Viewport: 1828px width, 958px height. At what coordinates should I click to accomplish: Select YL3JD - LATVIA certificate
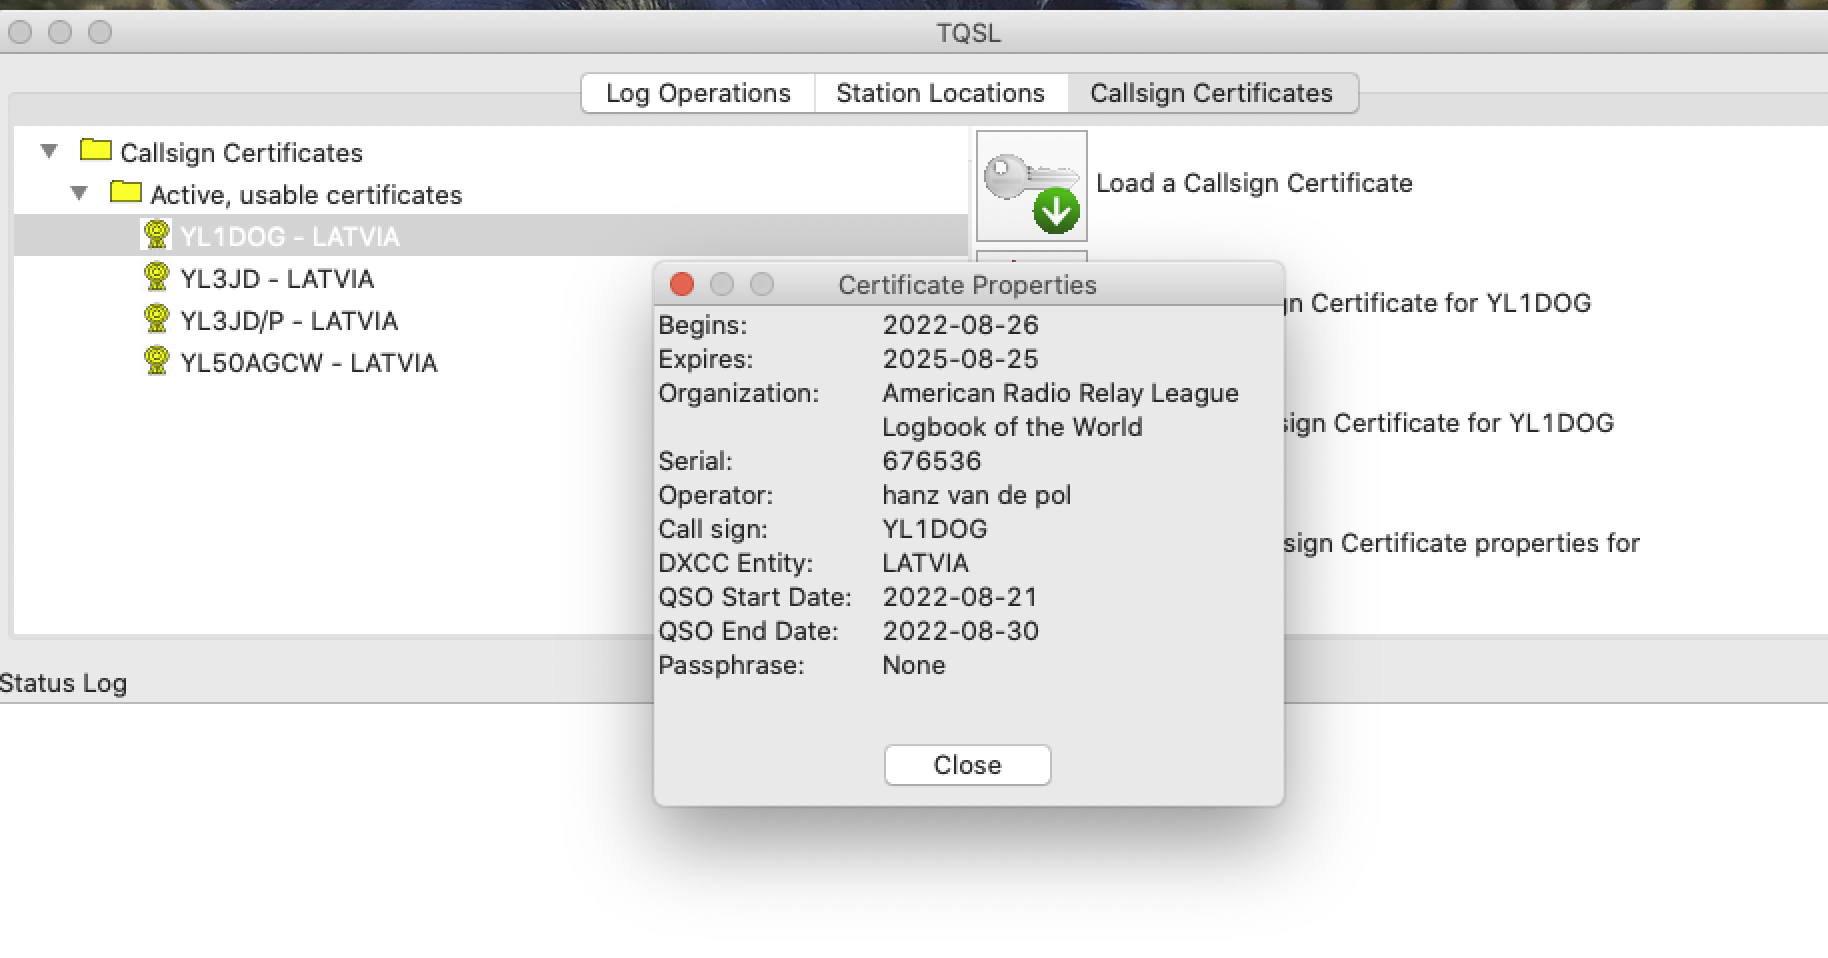click(x=277, y=279)
